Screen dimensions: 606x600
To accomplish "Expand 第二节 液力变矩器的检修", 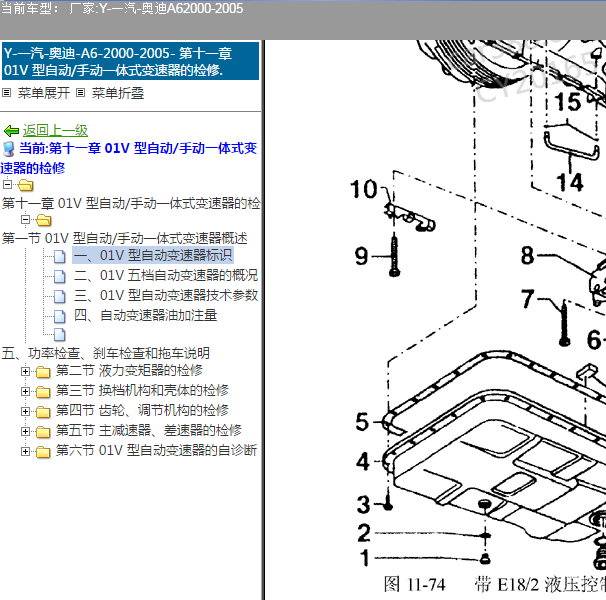I will click(x=25, y=372).
